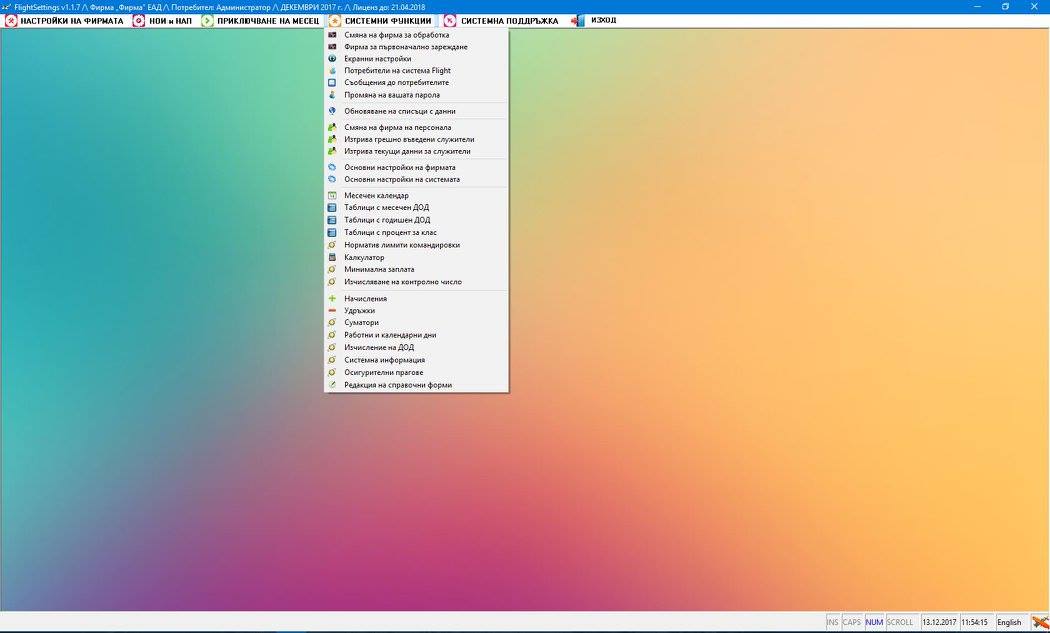The width and height of the screenshot is (1050, 633).
Task: Click the green plus icon beside Начисления
Action: 331,299
